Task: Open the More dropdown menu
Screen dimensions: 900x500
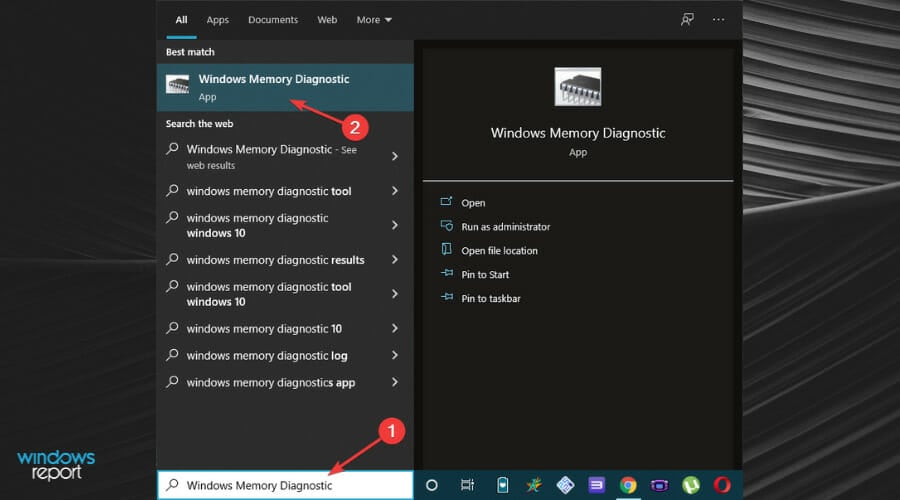Action: [x=374, y=20]
